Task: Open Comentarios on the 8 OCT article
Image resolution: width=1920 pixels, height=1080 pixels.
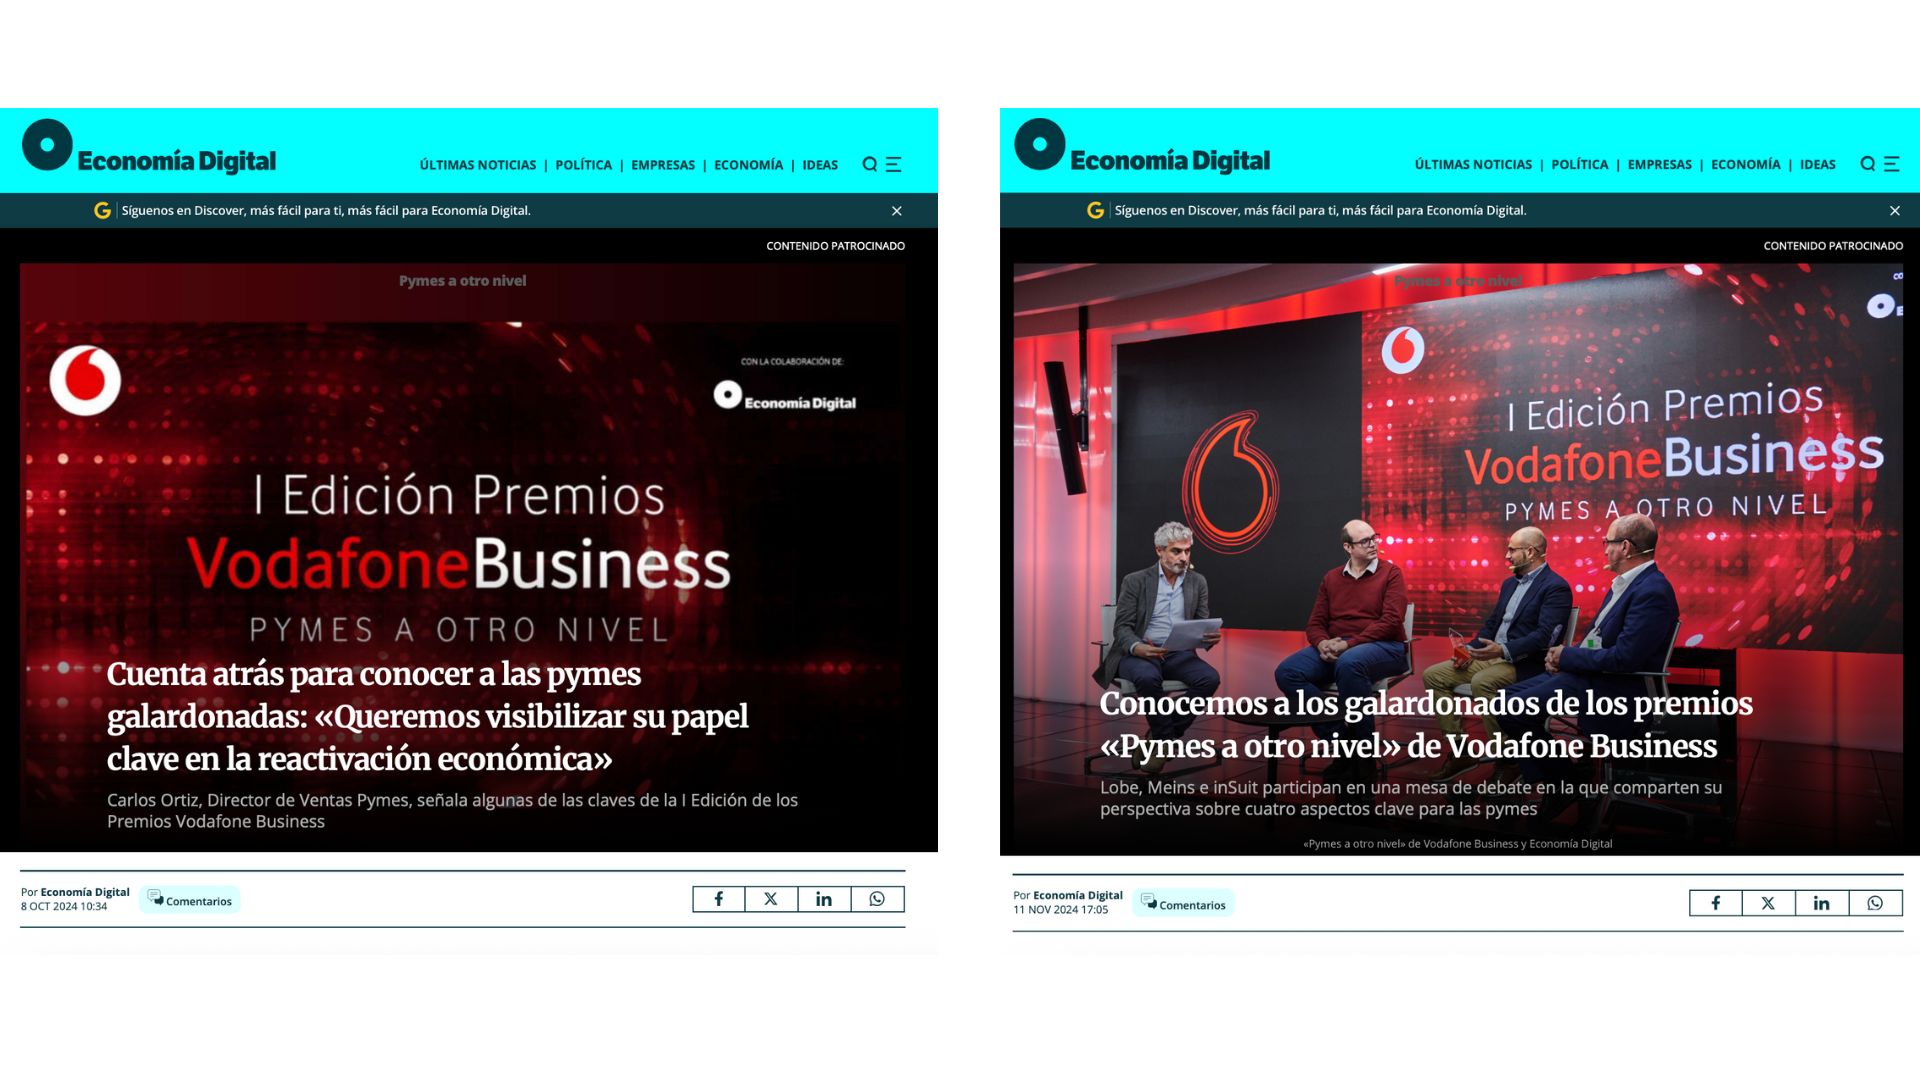Action: [x=190, y=900]
